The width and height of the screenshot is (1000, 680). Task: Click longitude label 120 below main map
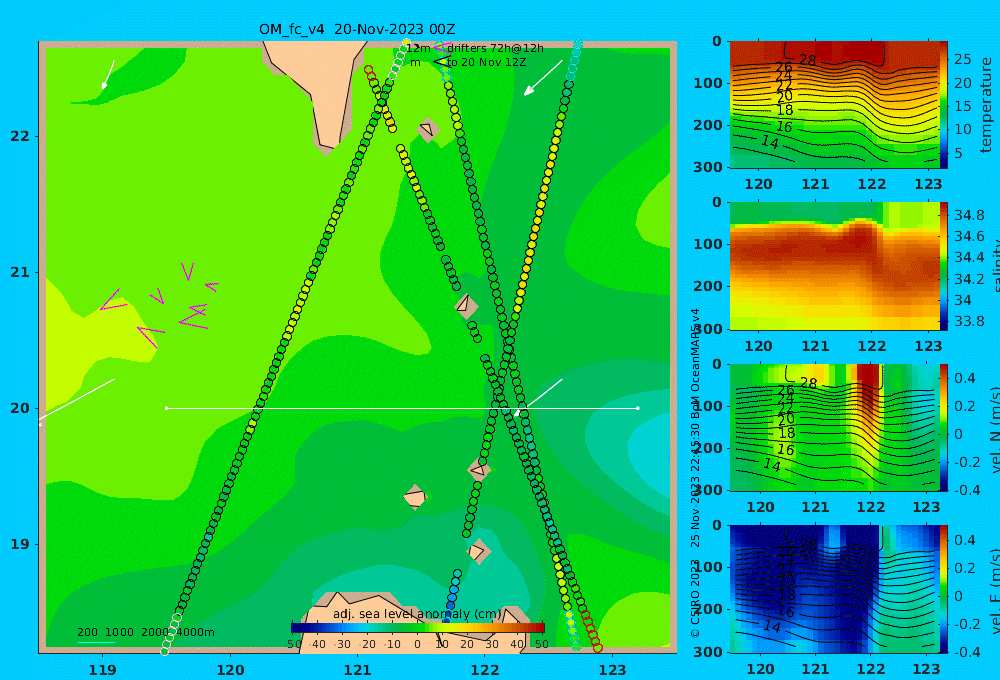click(230, 670)
